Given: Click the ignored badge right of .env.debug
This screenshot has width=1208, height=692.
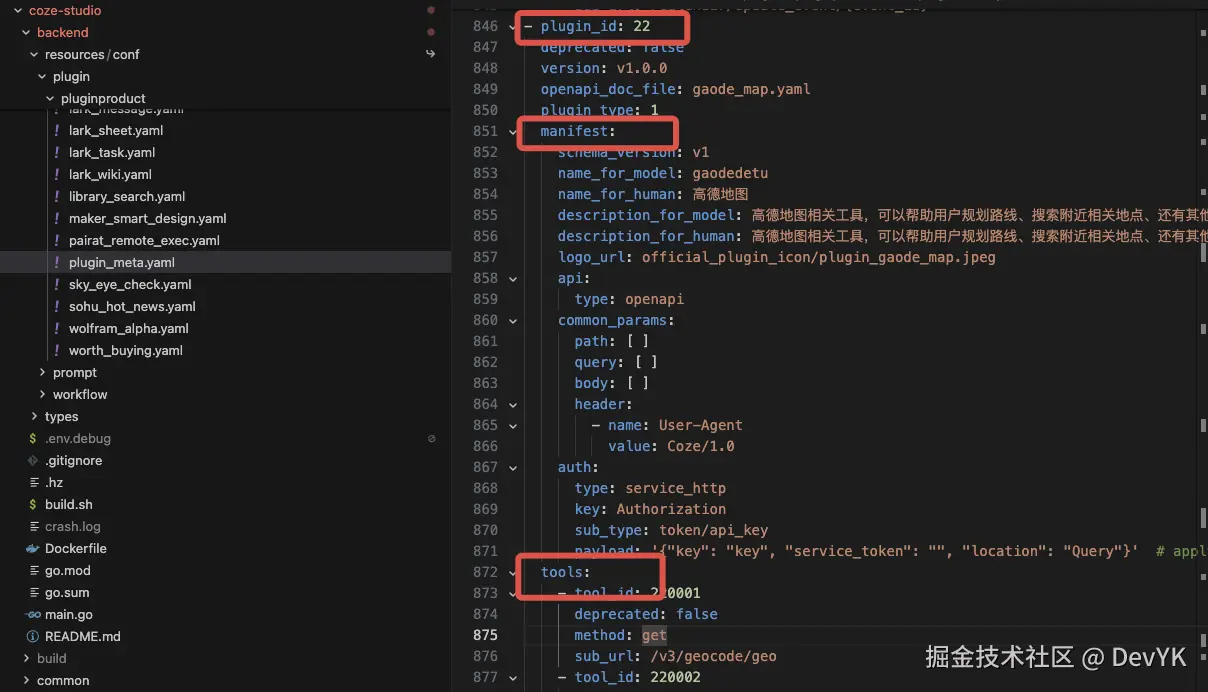Looking at the screenshot, I should pyautogui.click(x=431, y=439).
